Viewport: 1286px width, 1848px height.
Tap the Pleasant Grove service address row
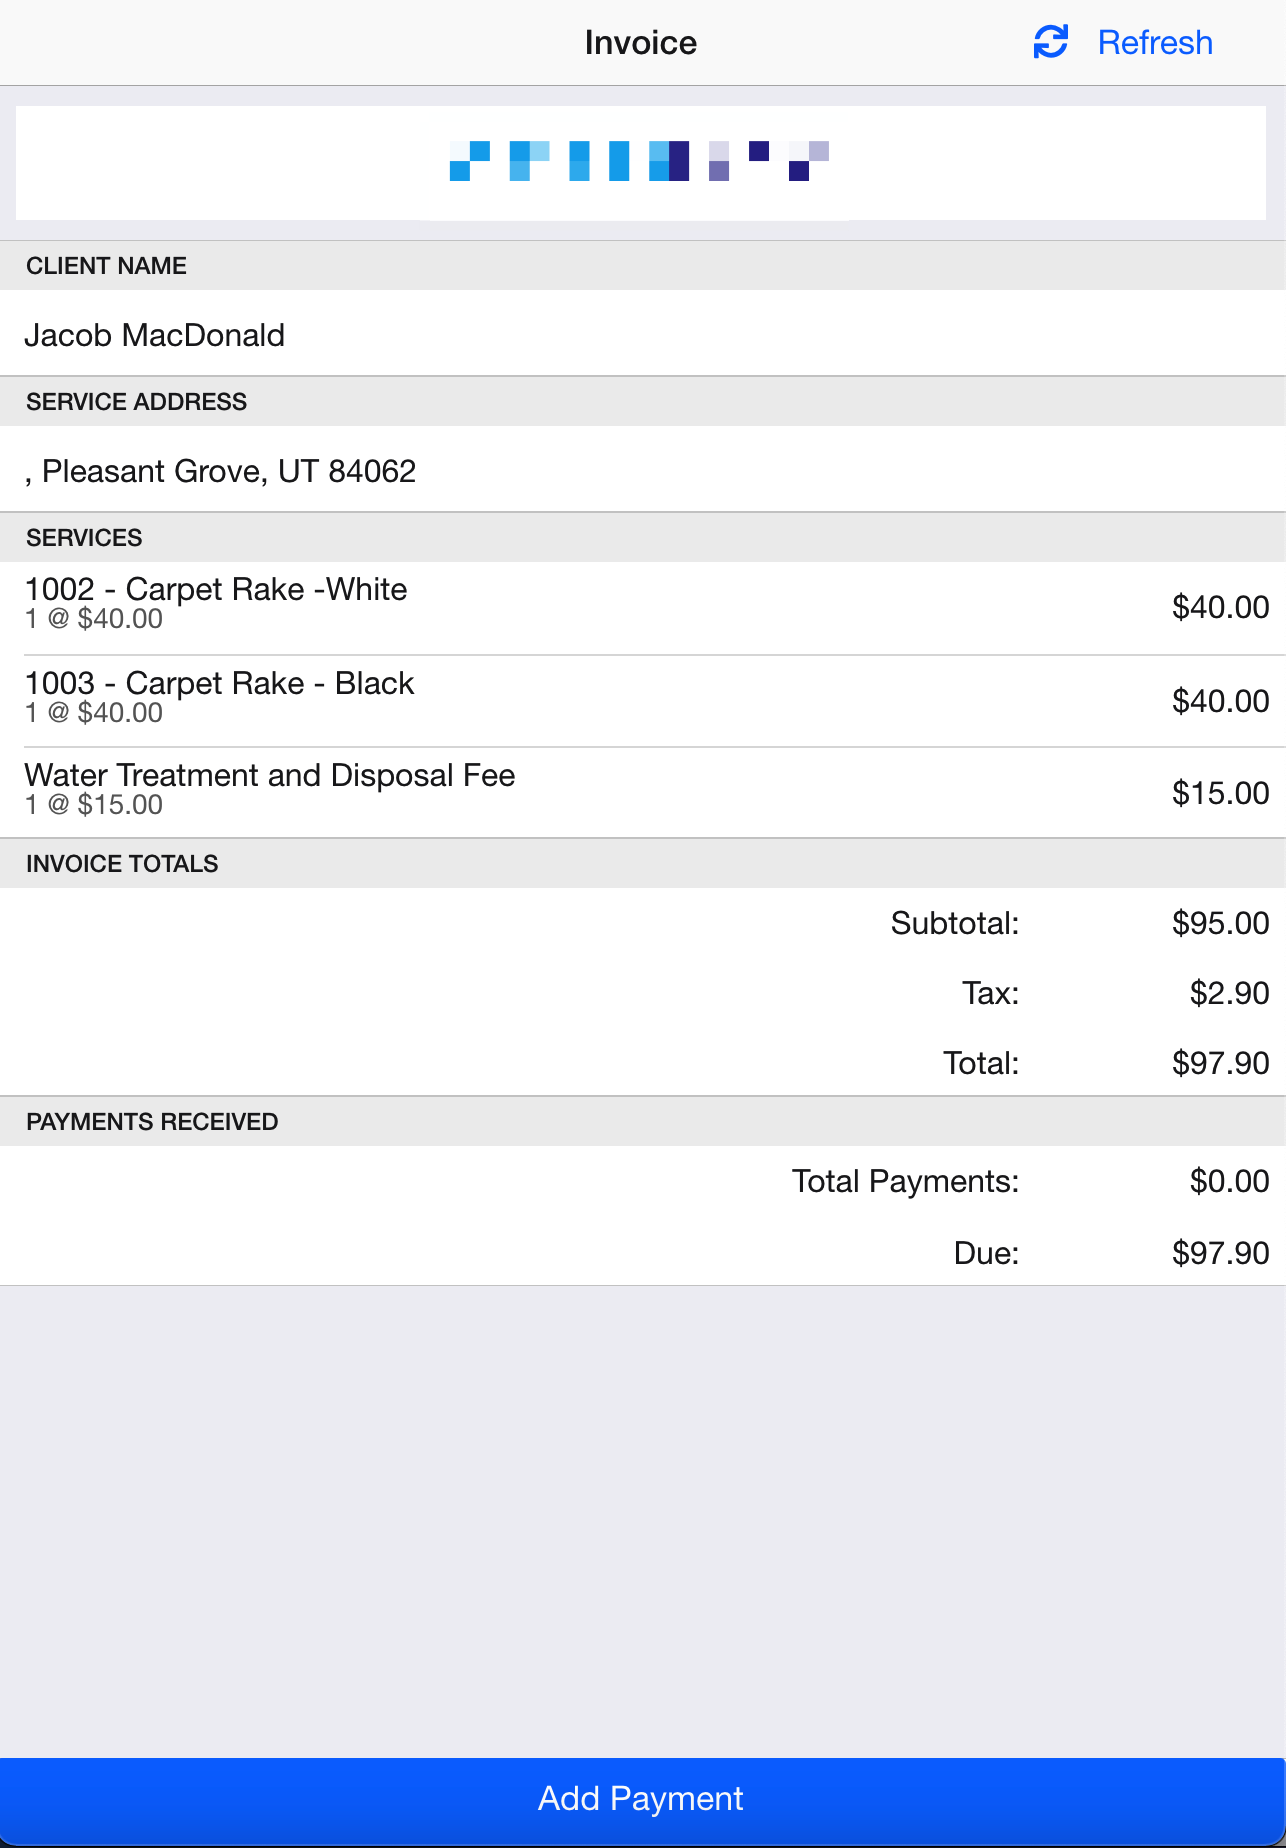643,470
